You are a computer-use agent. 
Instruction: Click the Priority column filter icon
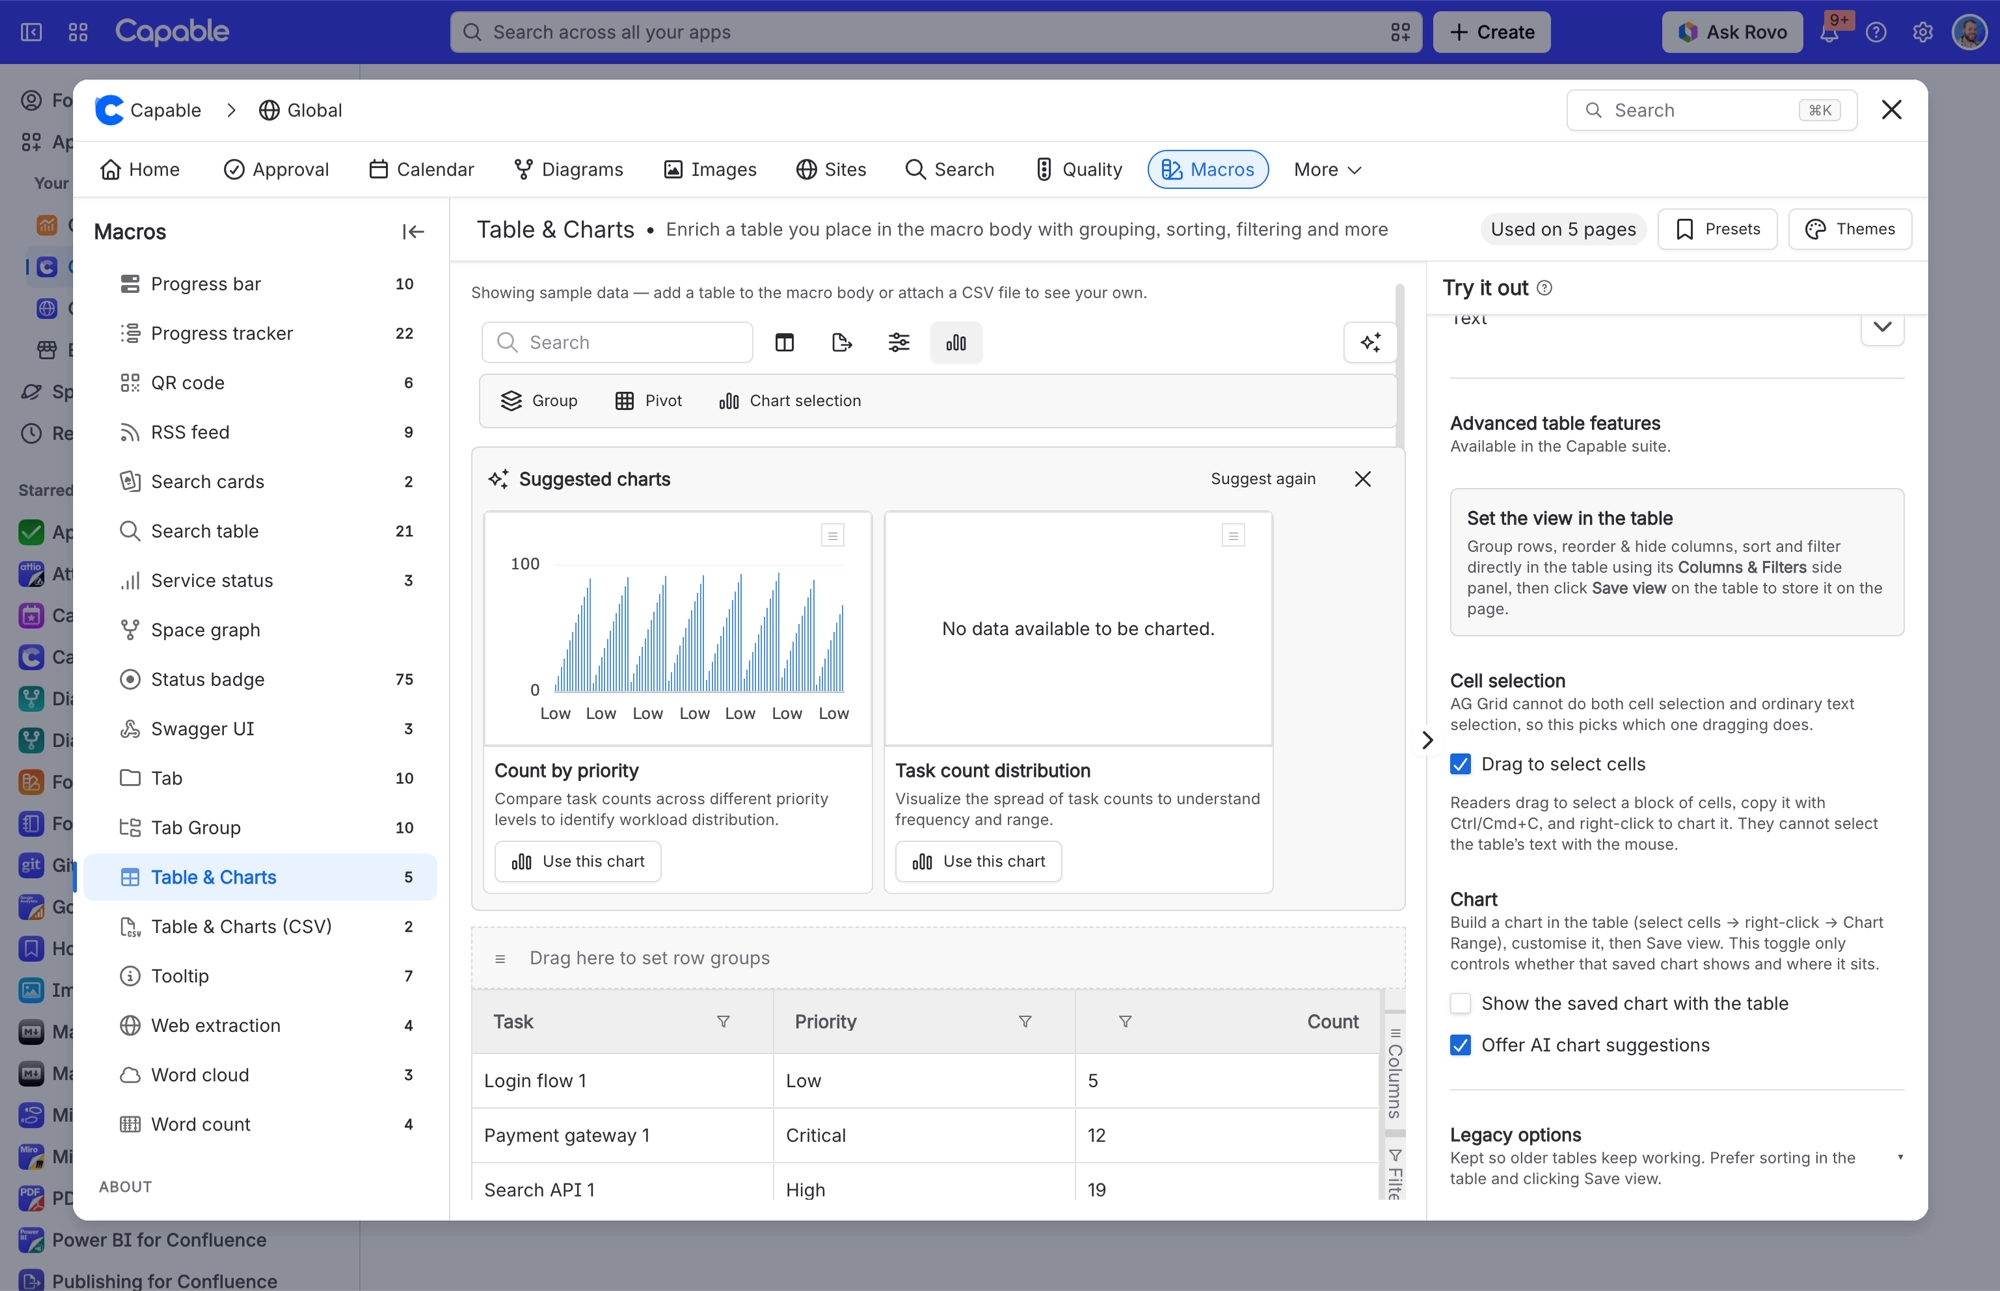1025,1022
